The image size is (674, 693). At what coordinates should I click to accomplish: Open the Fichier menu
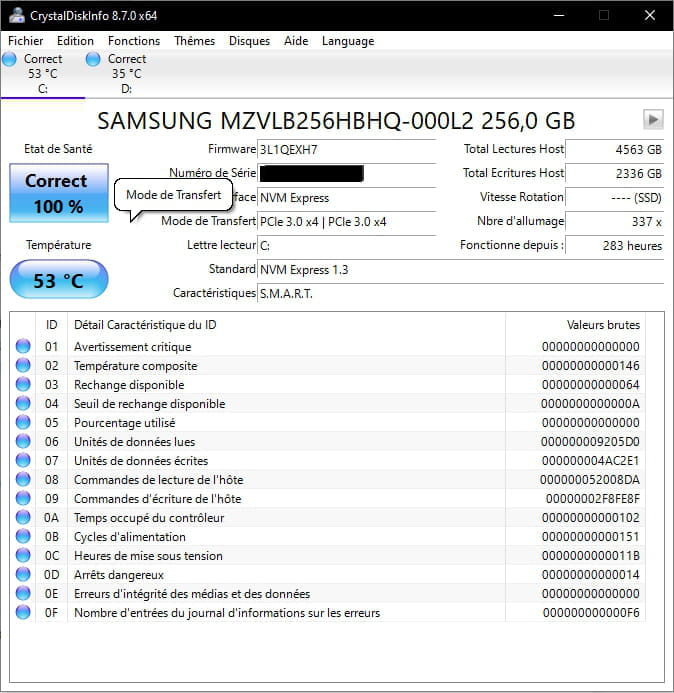point(26,41)
